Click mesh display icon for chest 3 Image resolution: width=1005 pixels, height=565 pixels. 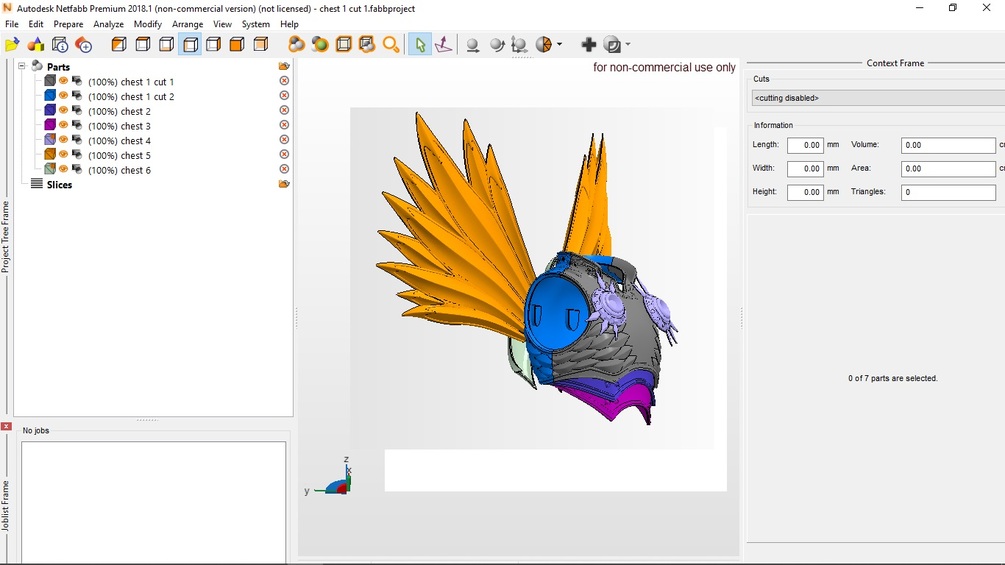77,126
